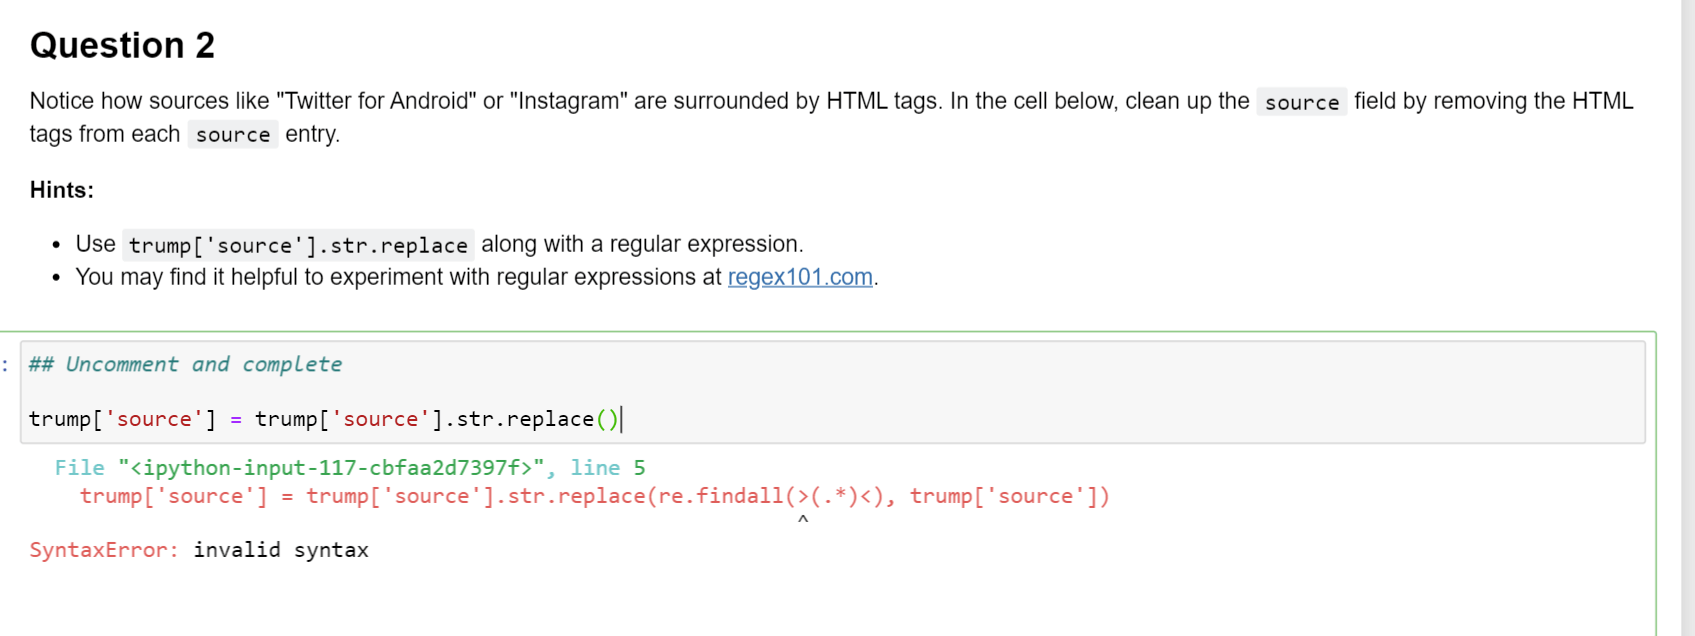The width and height of the screenshot is (1695, 636).
Task: Click the 'You may find it helpful' bullet text
Action: 400,277
